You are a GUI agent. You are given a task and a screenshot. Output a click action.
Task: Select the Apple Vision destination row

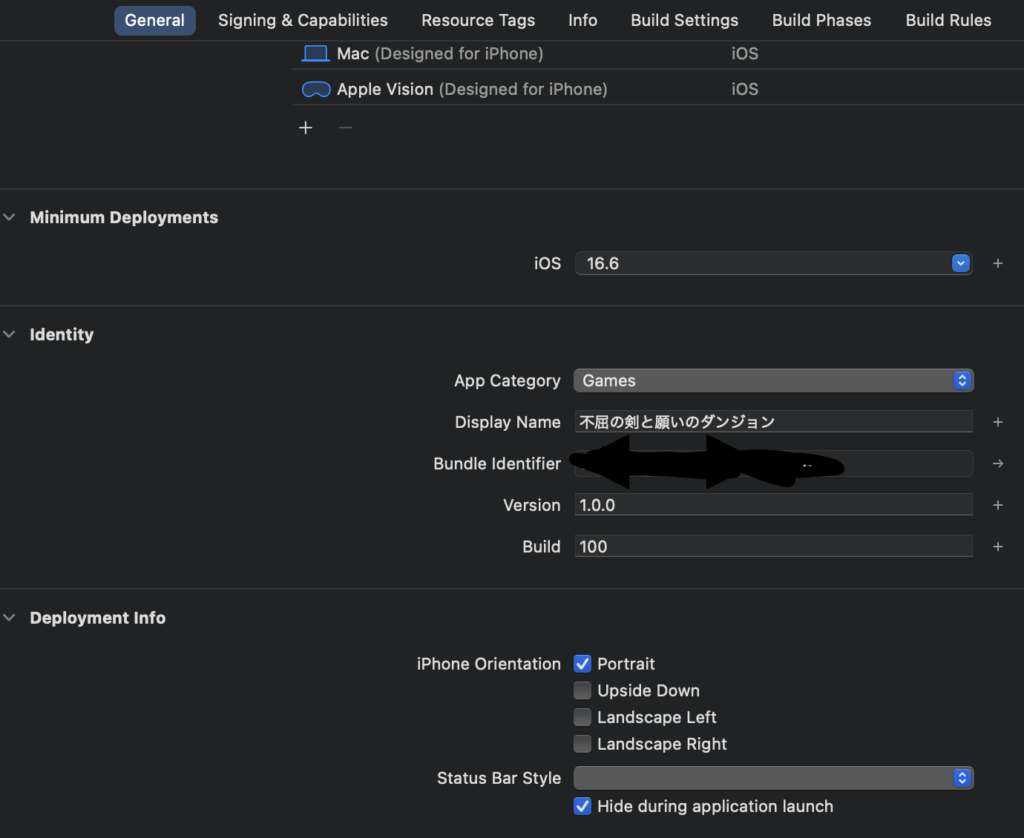coord(470,89)
